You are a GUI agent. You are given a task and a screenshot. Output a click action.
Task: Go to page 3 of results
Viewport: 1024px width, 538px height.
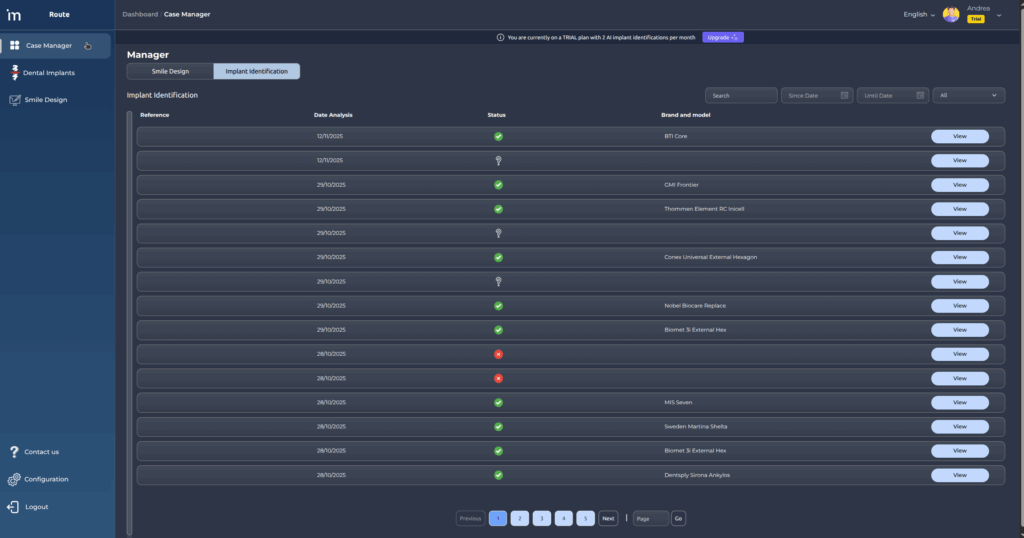pos(541,518)
